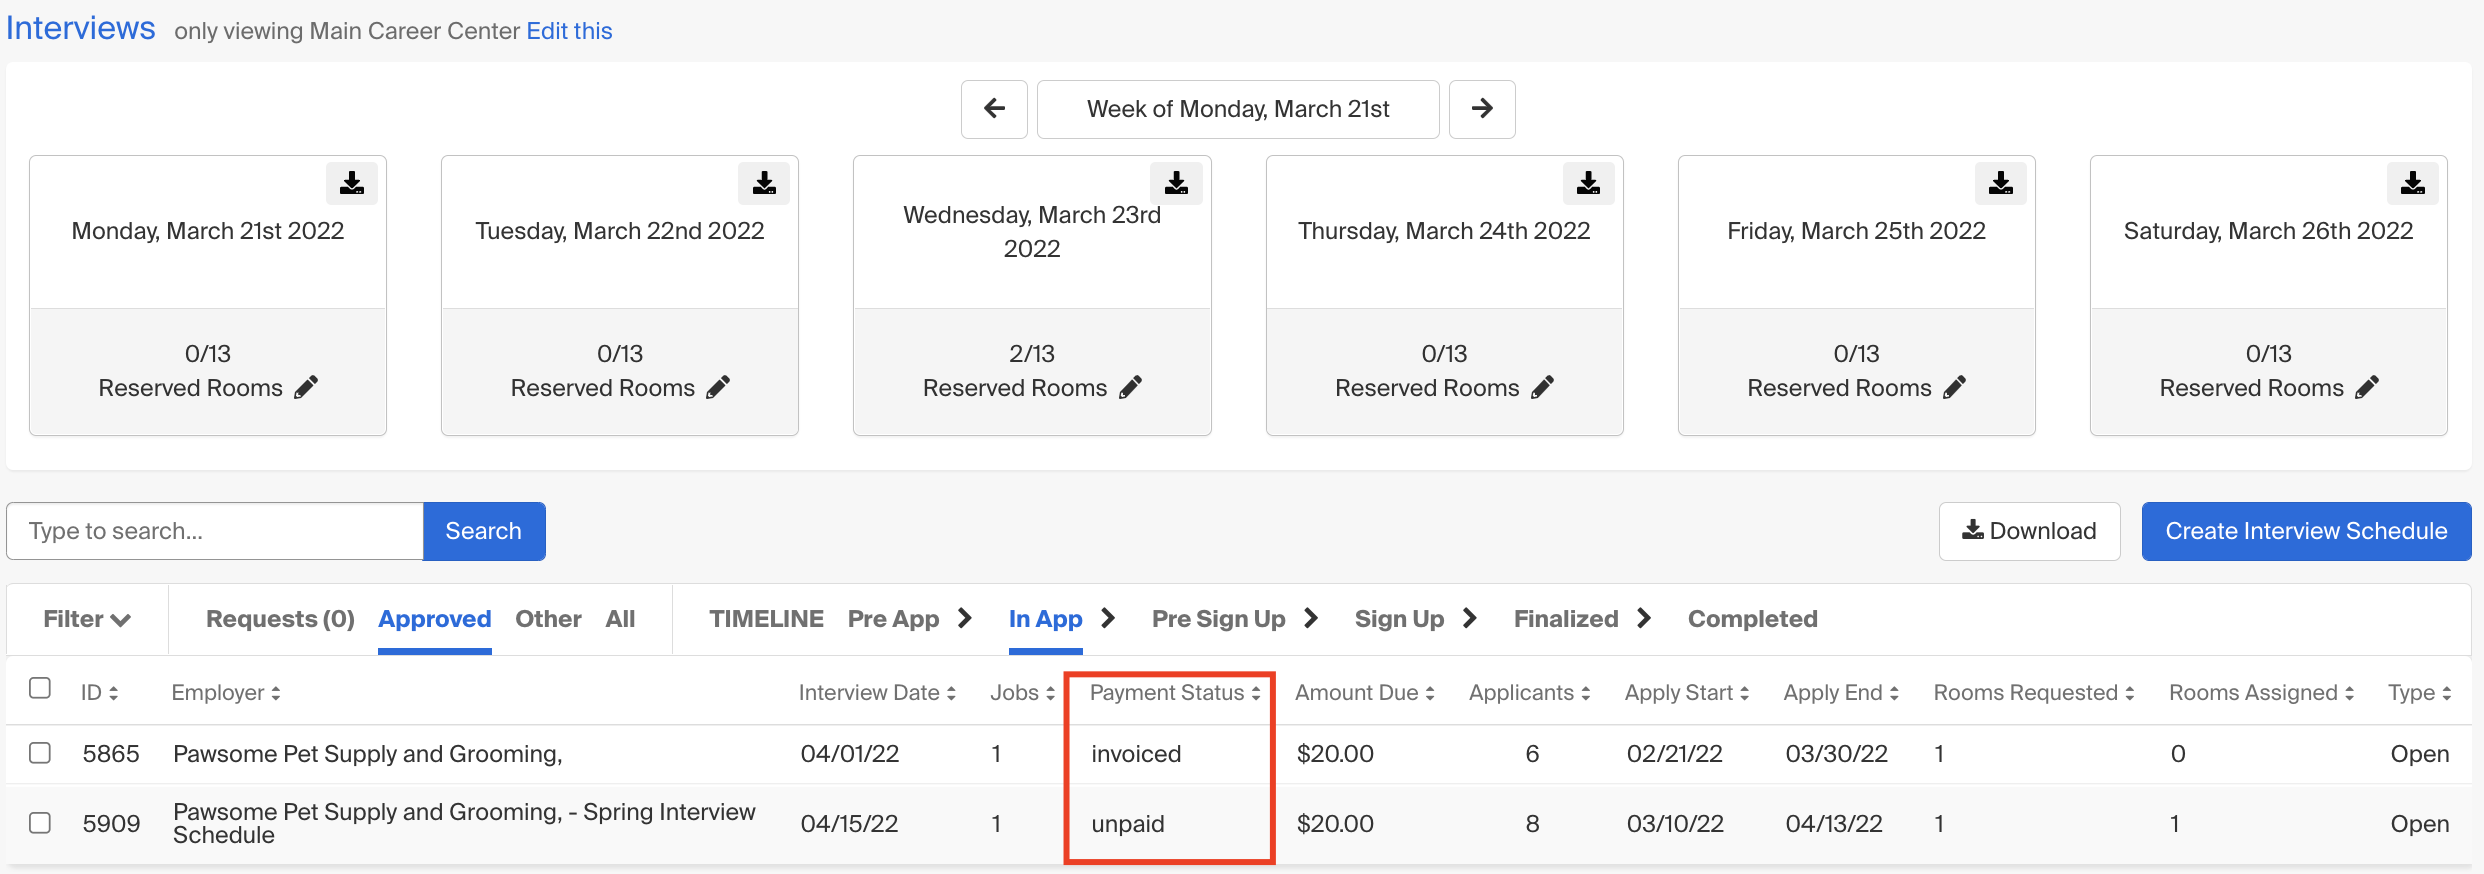This screenshot has height=874, width=2484.
Task: Check the box for interview 5865
Action: click(x=40, y=752)
